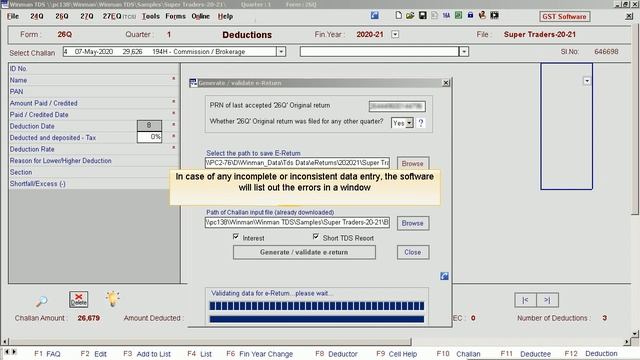Screen dimensions: 640x360
Task: Click F8 Deductor shortcut
Action: 336,354
